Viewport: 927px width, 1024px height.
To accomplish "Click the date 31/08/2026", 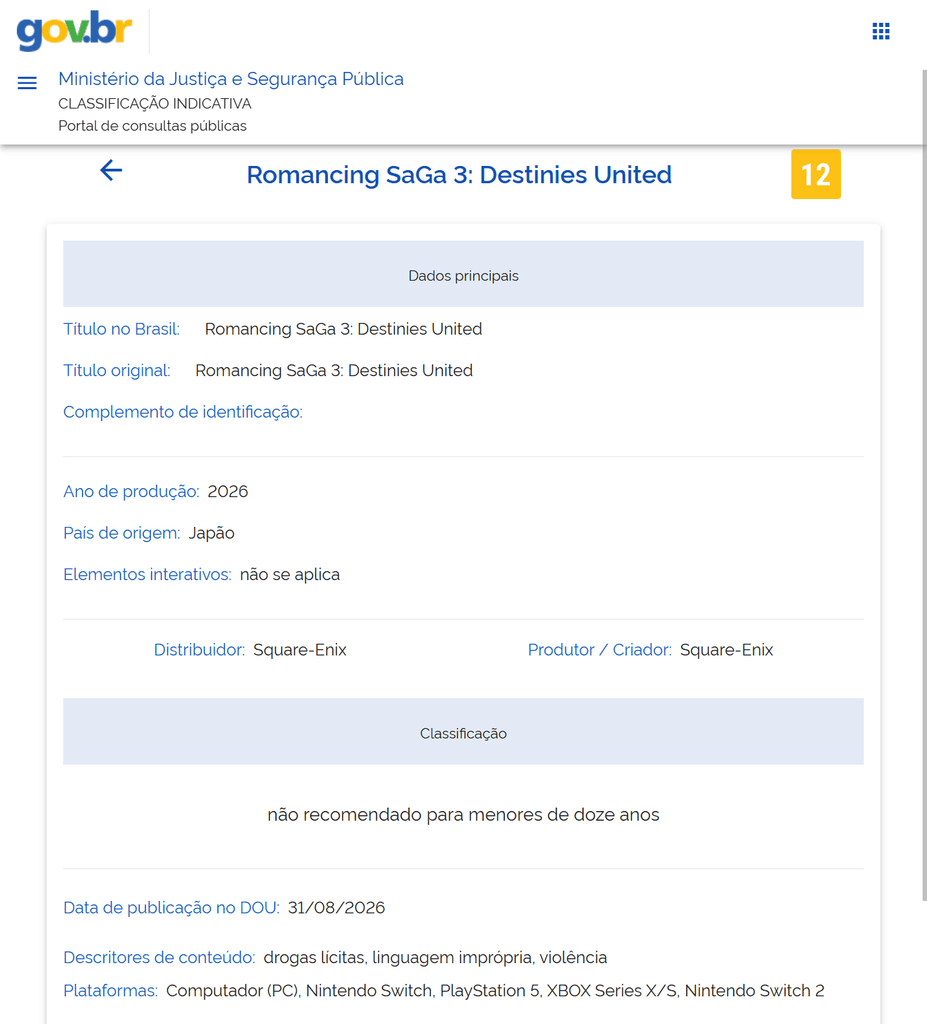I will click(336, 908).
